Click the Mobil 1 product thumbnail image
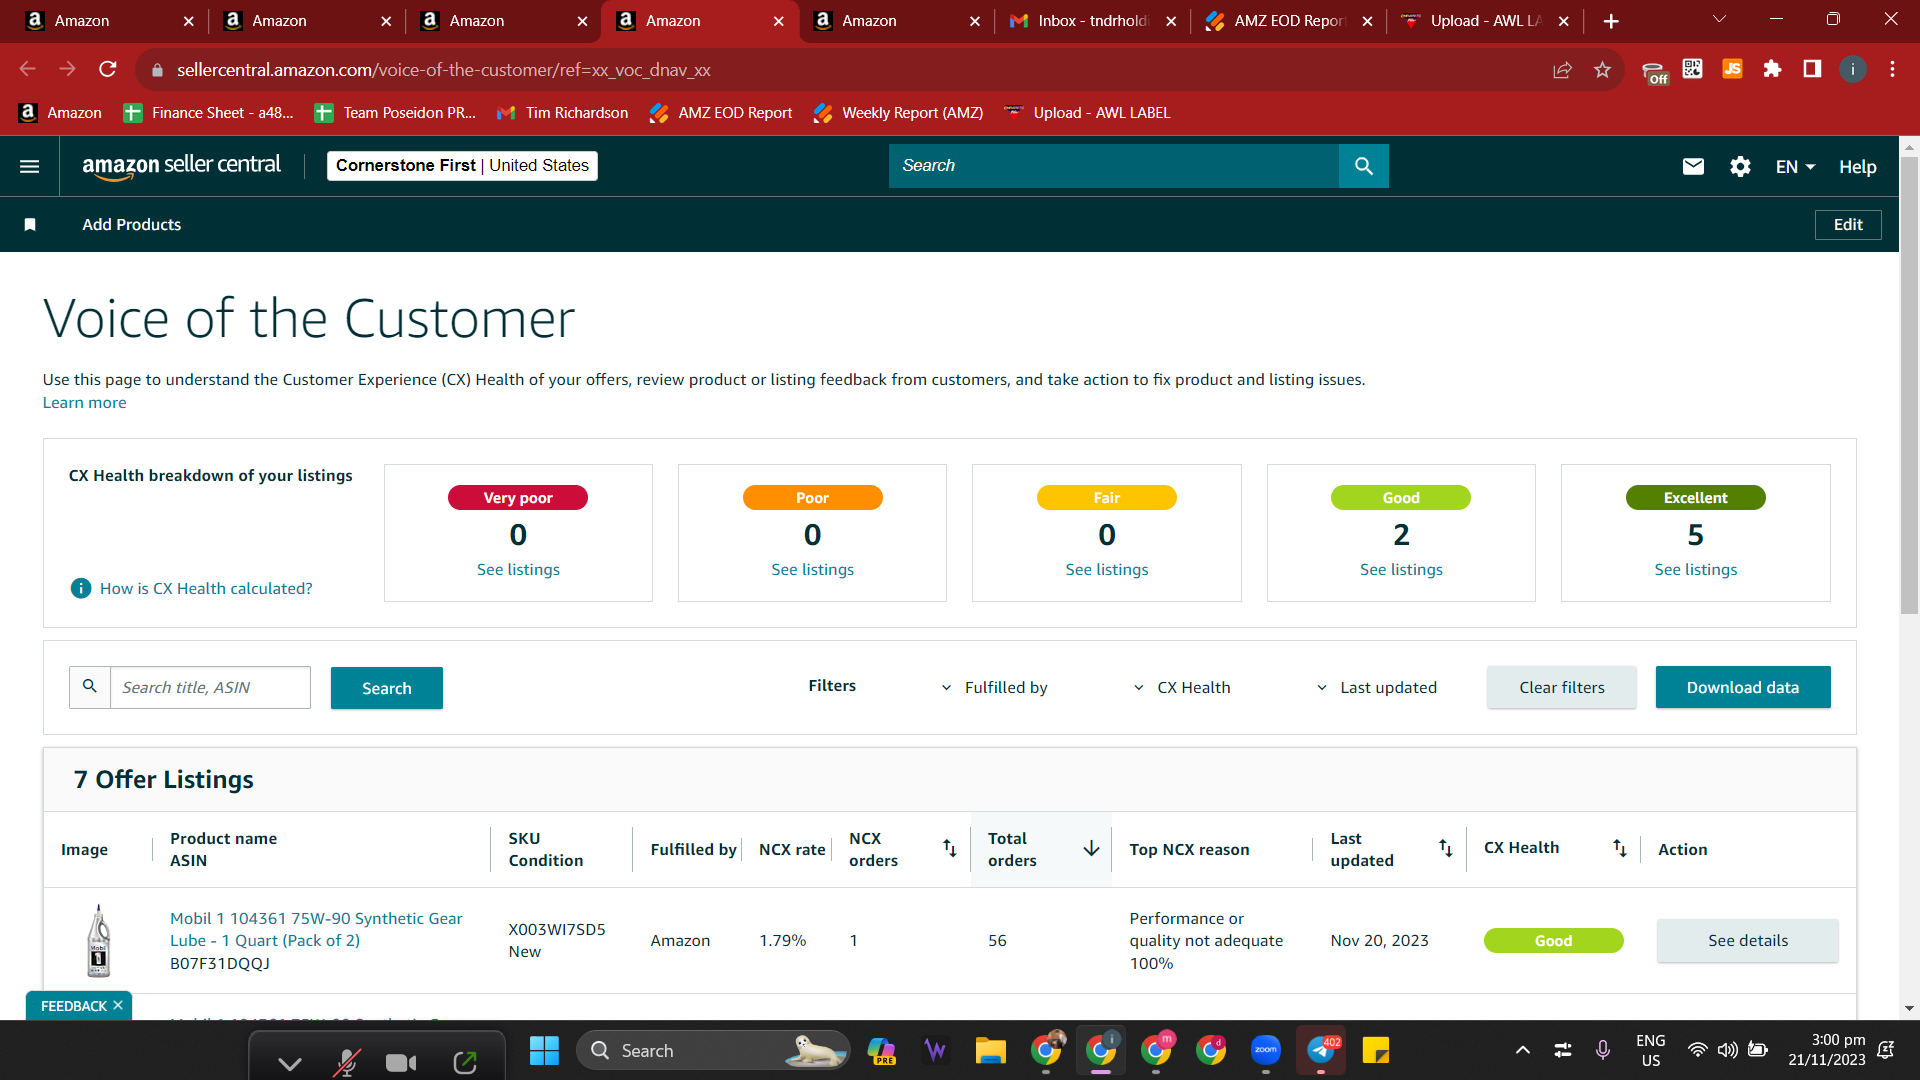Screen dimensions: 1920x1080 [x=98, y=940]
